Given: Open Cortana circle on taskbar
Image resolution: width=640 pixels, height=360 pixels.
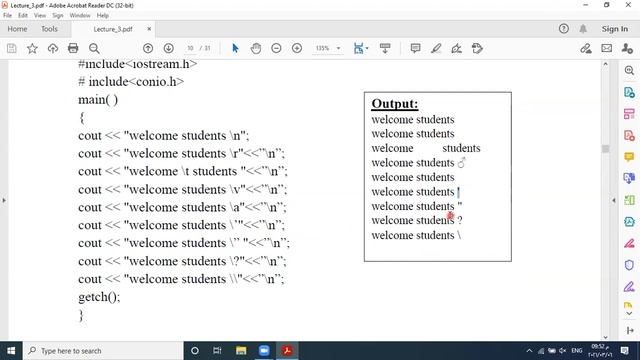Looking at the screenshot, I should pyautogui.click(x=195, y=351).
